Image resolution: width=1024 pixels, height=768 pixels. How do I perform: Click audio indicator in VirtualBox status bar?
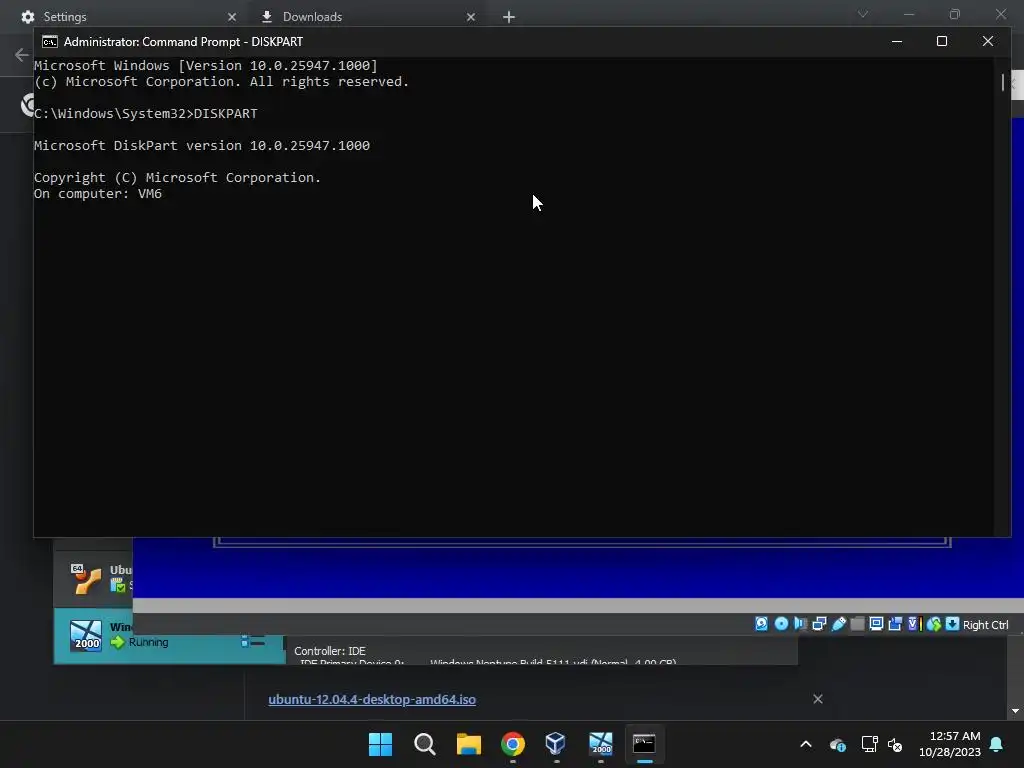click(800, 624)
